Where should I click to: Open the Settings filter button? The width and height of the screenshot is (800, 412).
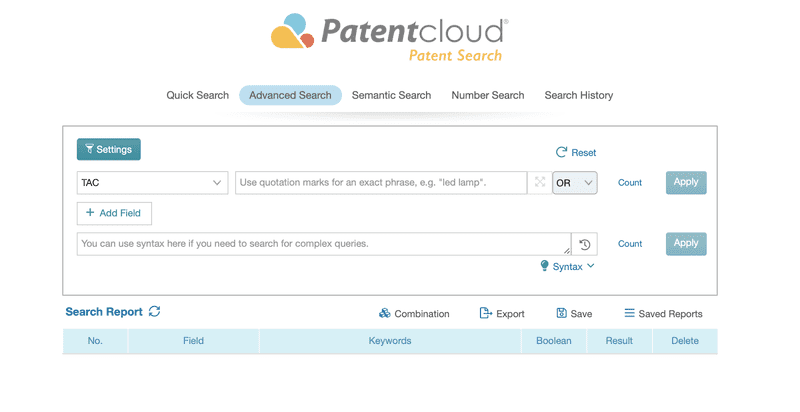tap(109, 149)
